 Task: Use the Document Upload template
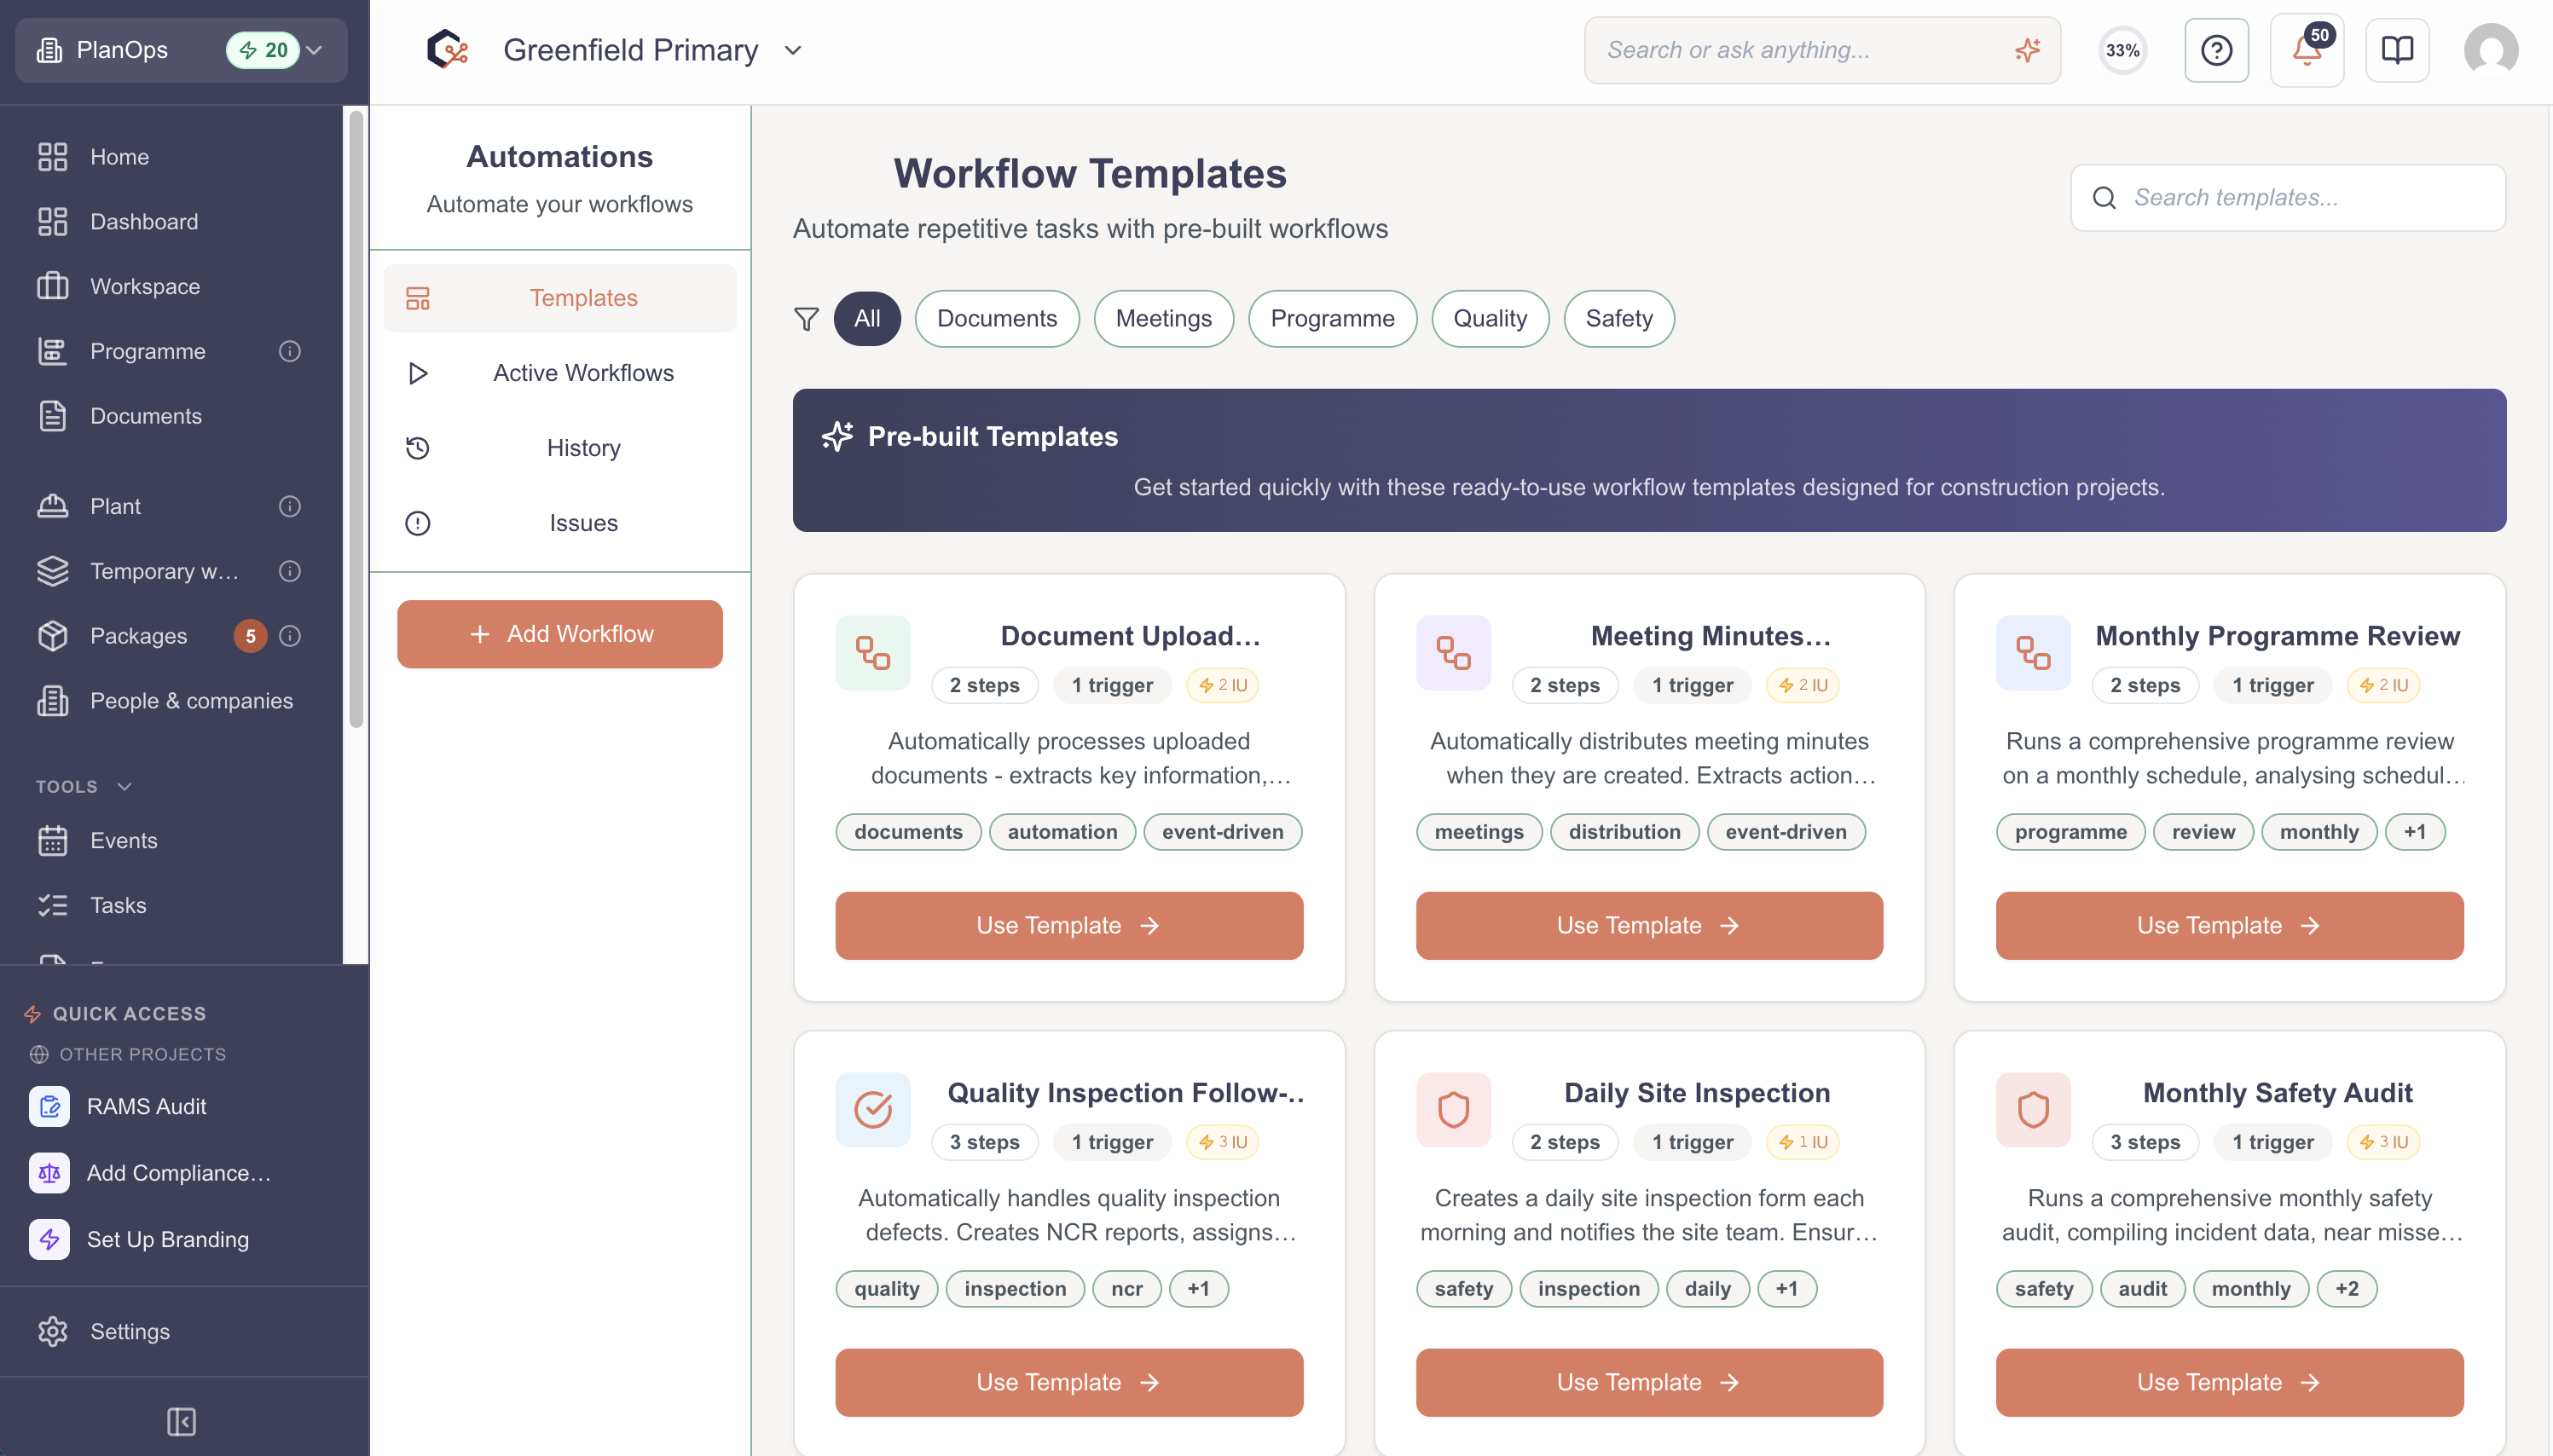coord(1069,926)
